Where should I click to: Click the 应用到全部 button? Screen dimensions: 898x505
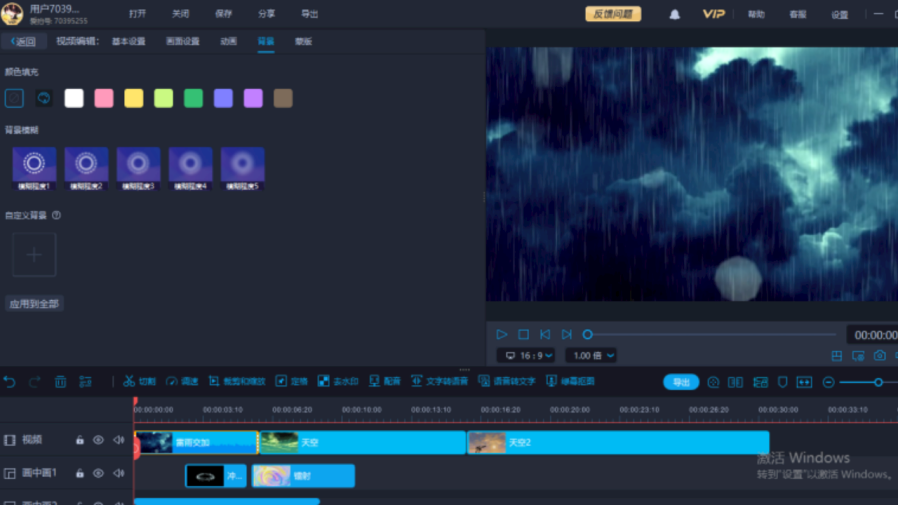click(34, 303)
